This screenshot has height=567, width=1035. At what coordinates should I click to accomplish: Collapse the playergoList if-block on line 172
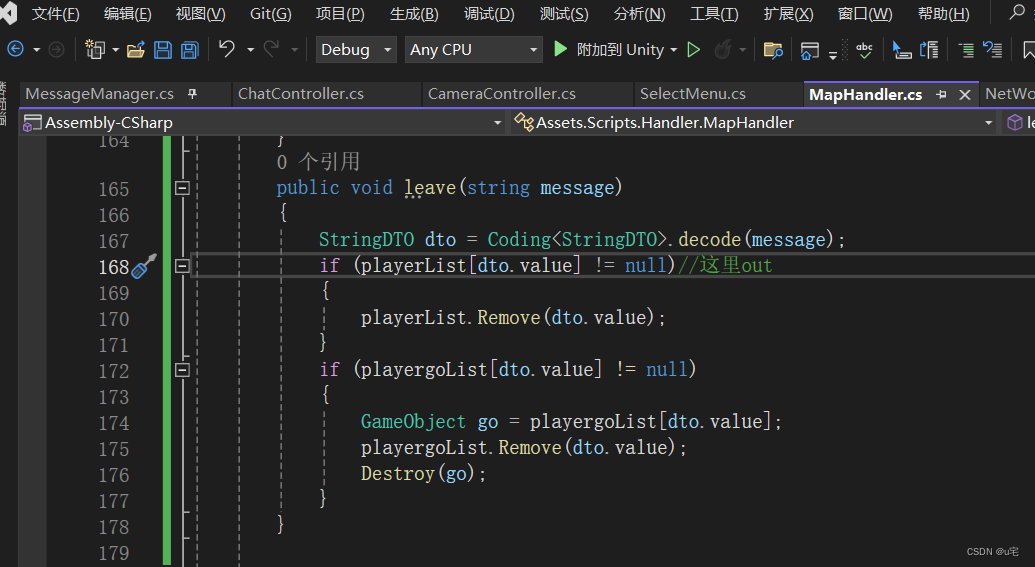pos(182,370)
